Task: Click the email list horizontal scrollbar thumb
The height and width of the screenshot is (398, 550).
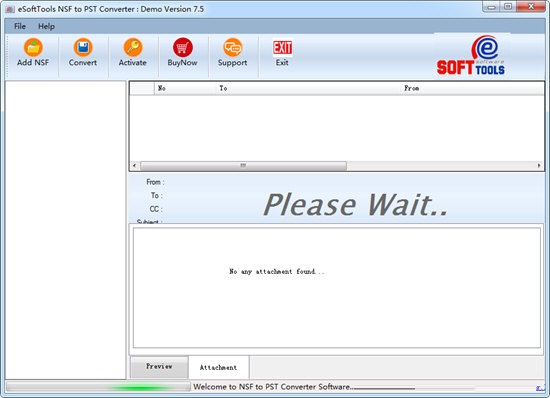Action: 243,165
